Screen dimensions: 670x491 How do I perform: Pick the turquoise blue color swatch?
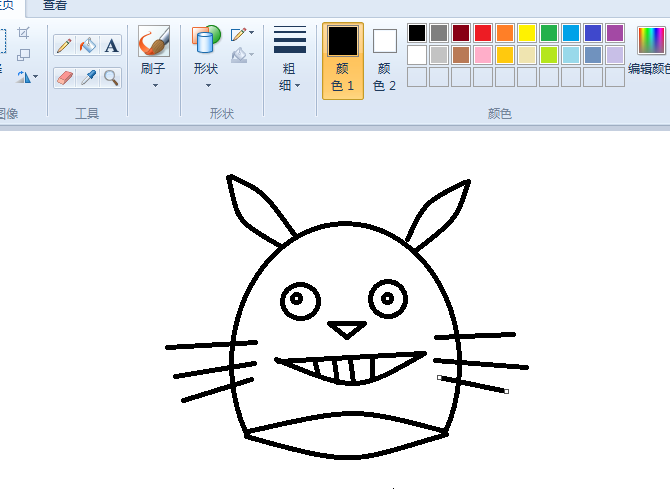[x=571, y=33]
